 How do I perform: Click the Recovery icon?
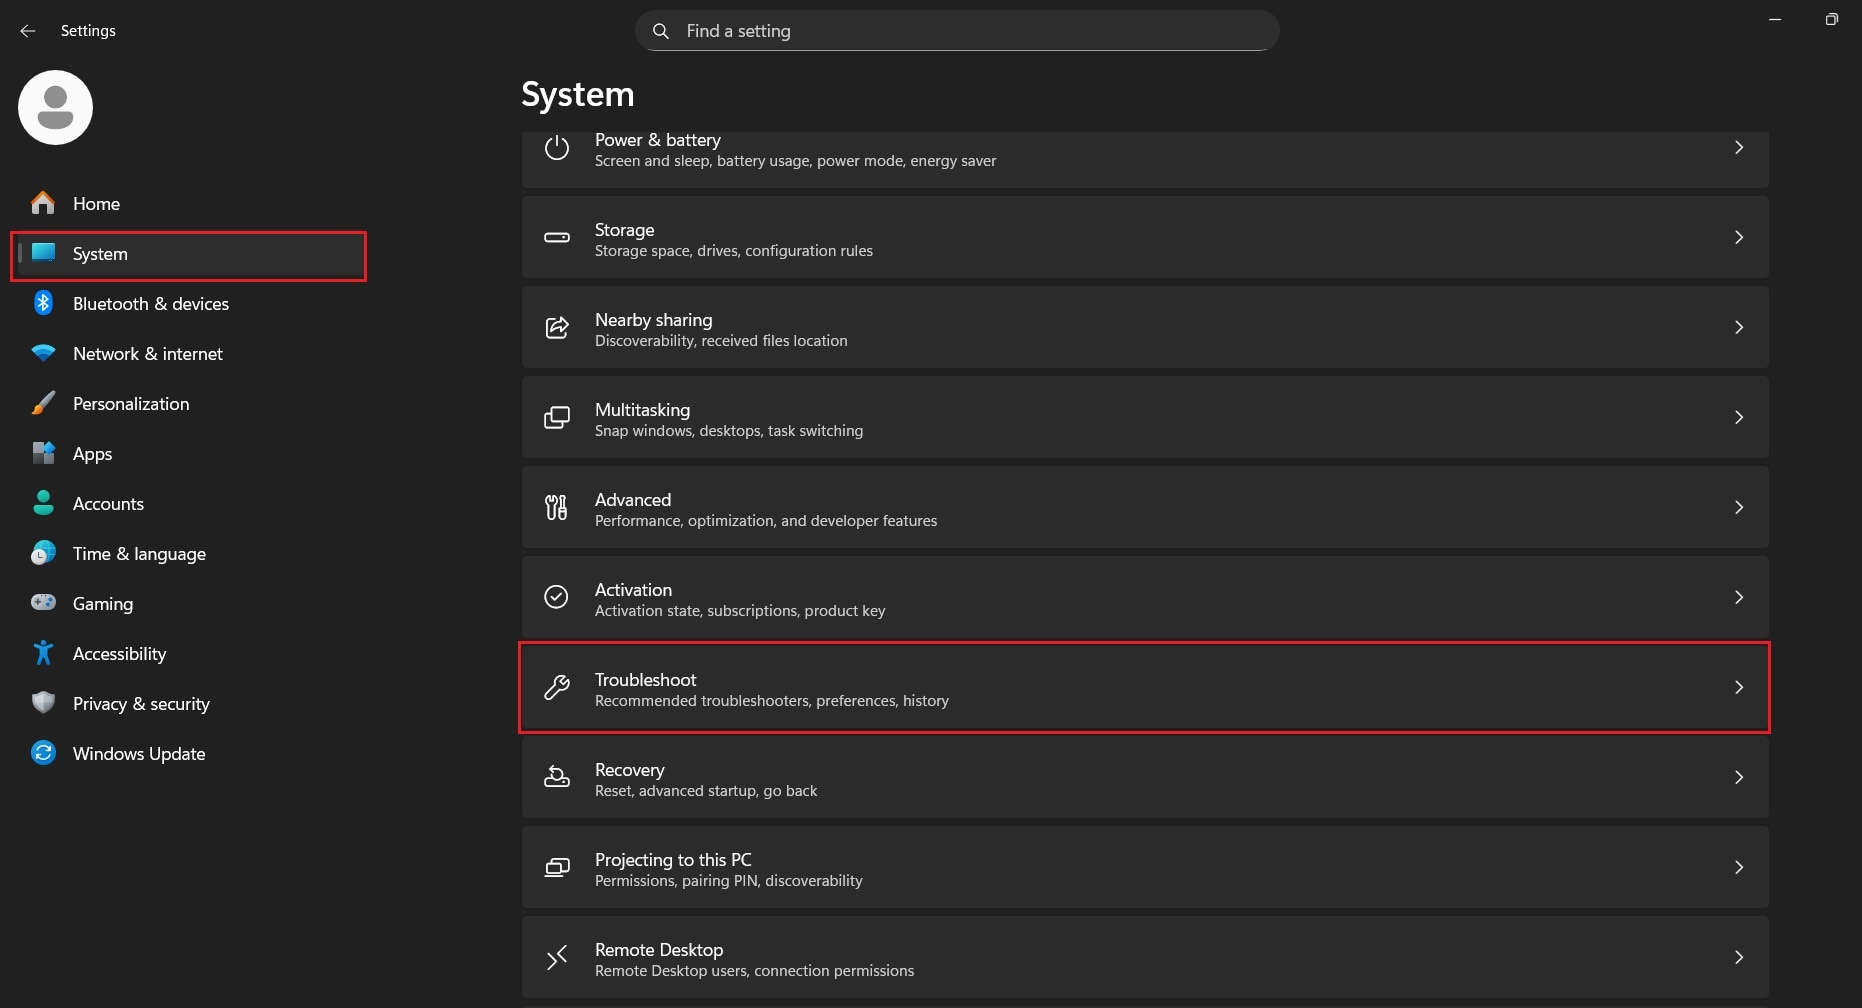(557, 777)
